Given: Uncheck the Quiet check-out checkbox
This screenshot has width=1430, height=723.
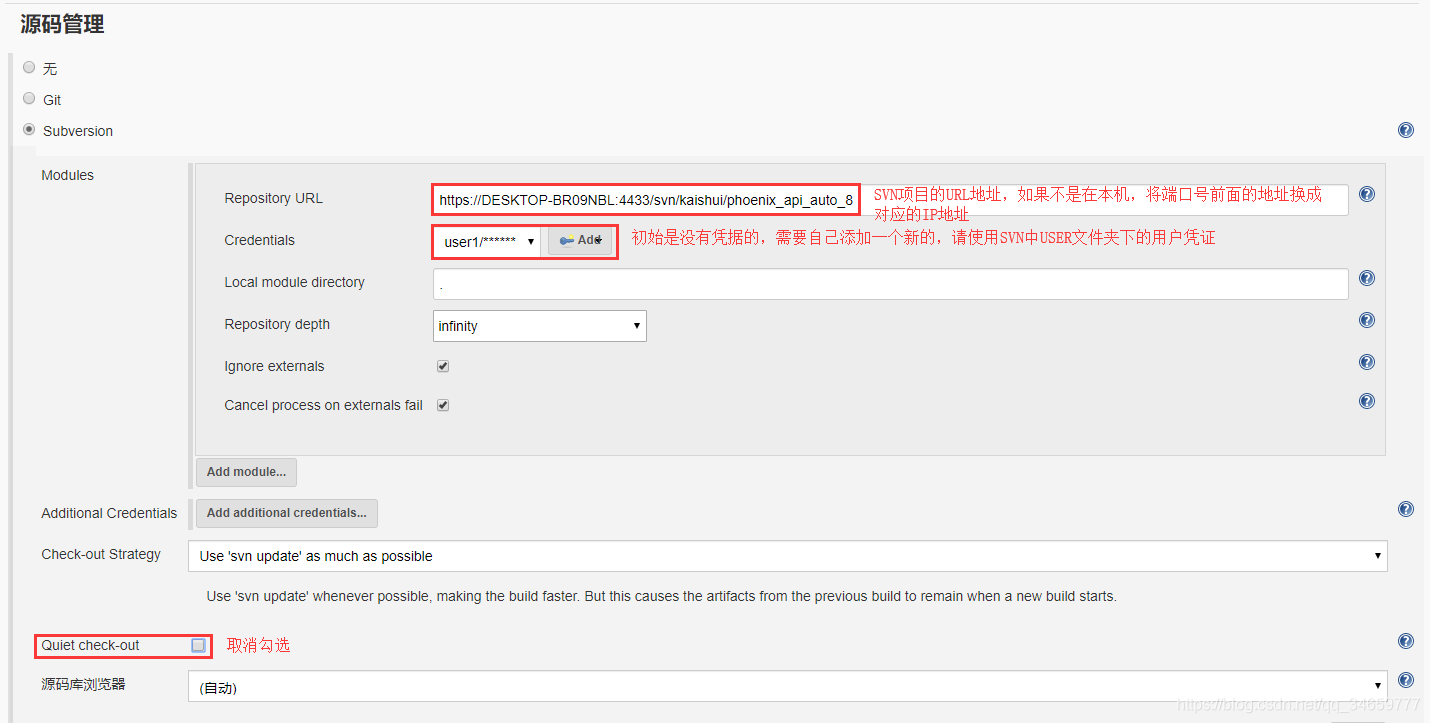Looking at the screenshot, I should (198, 645).
